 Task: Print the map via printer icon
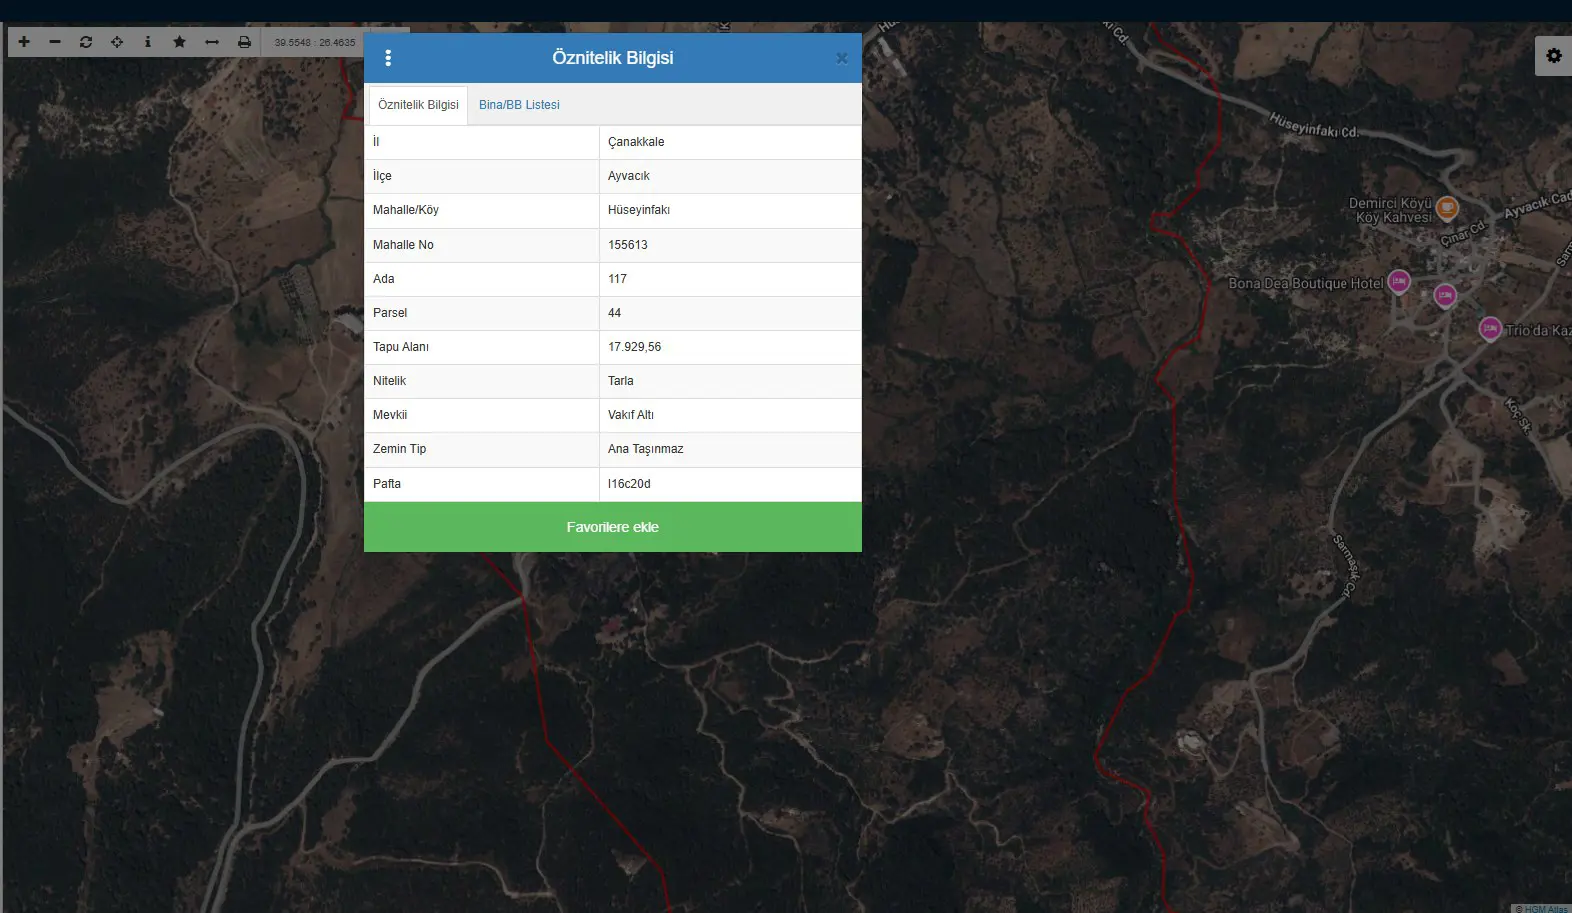pos(244,42)
